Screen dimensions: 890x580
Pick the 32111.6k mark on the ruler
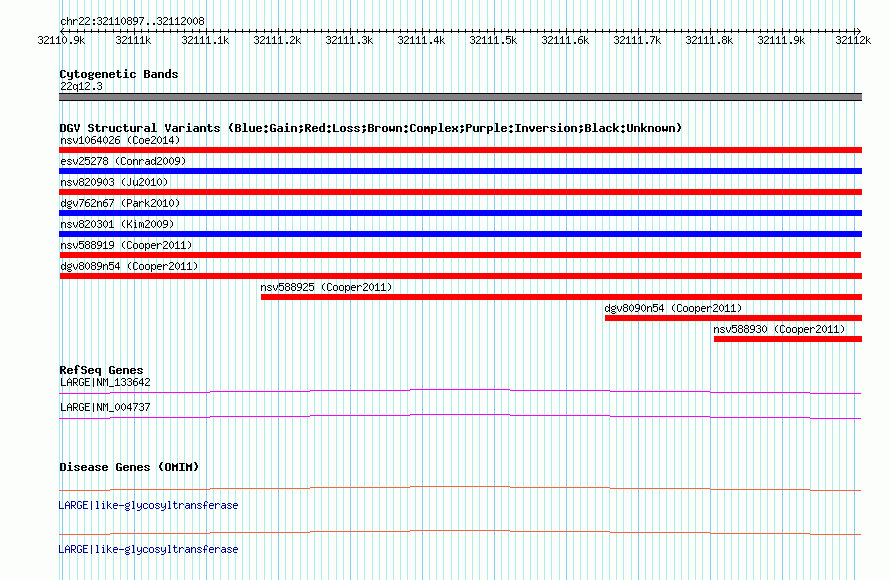pyautogui.click(x=565, y=40)
